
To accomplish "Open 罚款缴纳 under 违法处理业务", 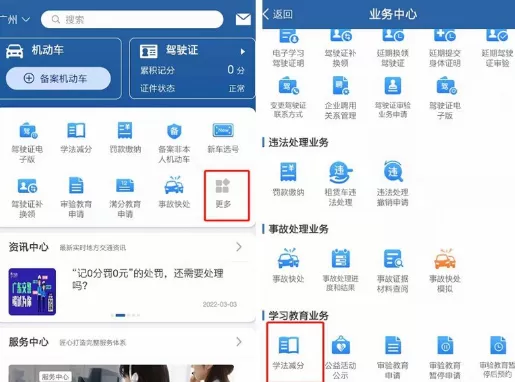I will [x=288, y=179].
